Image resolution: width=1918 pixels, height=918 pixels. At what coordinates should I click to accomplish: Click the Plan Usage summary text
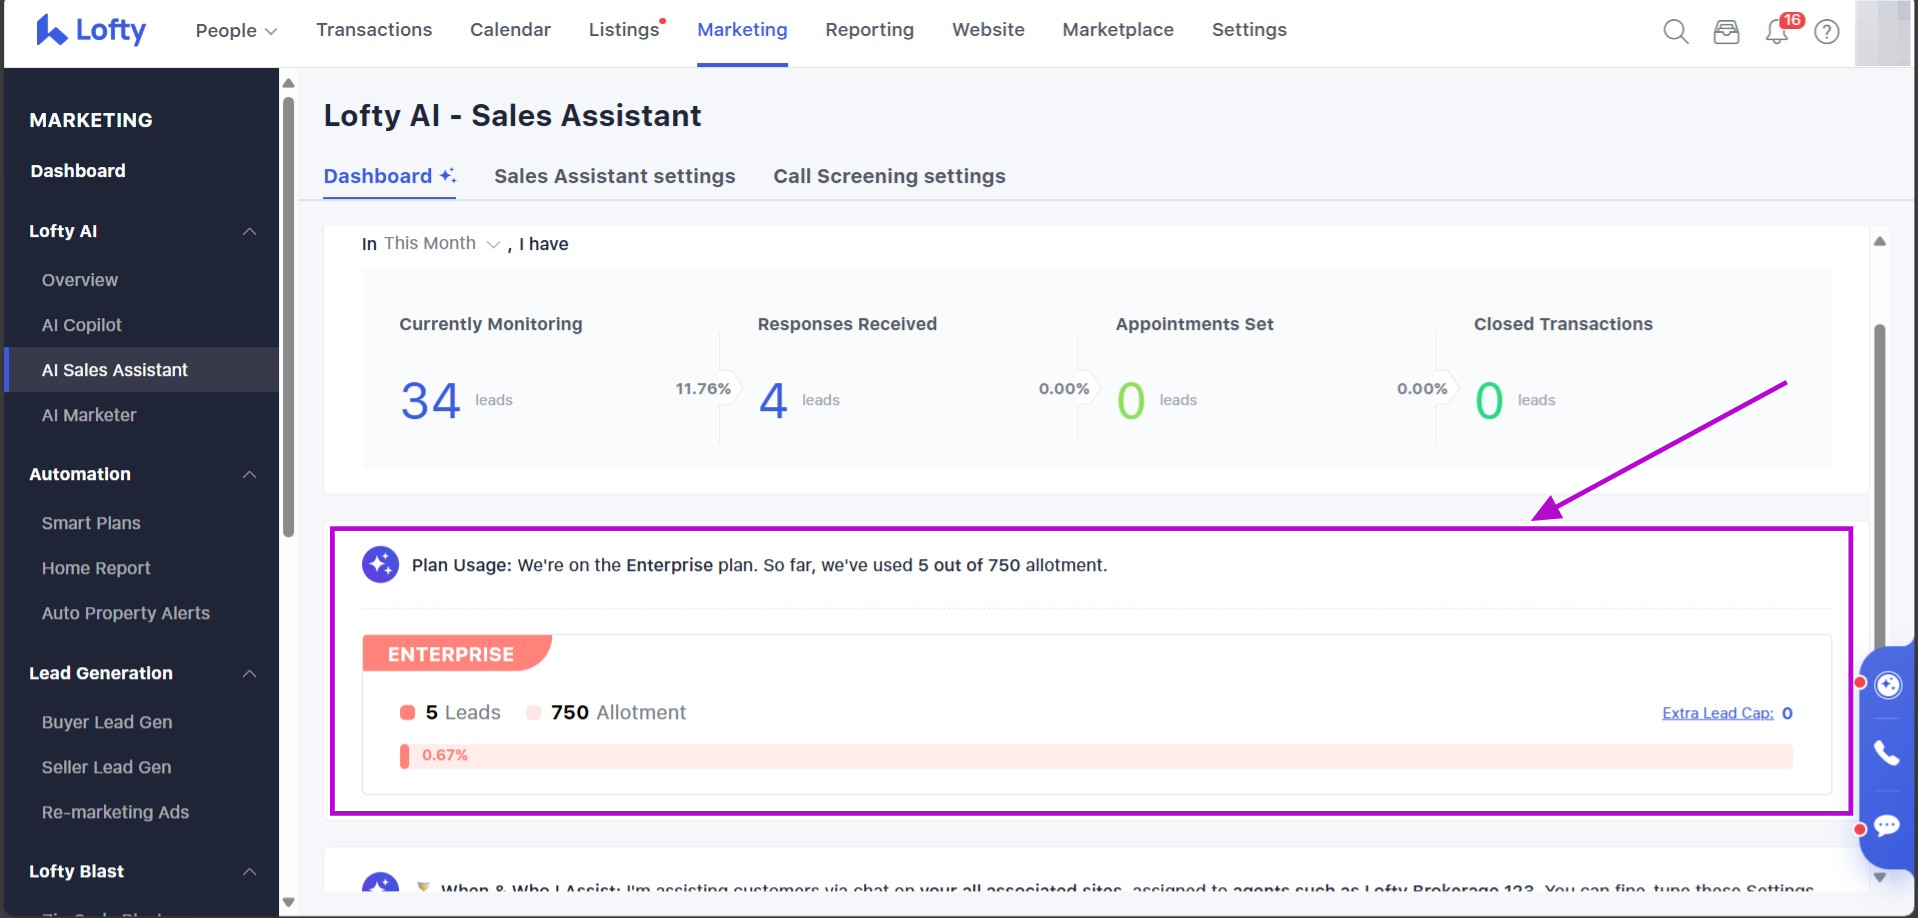point(759,566)
